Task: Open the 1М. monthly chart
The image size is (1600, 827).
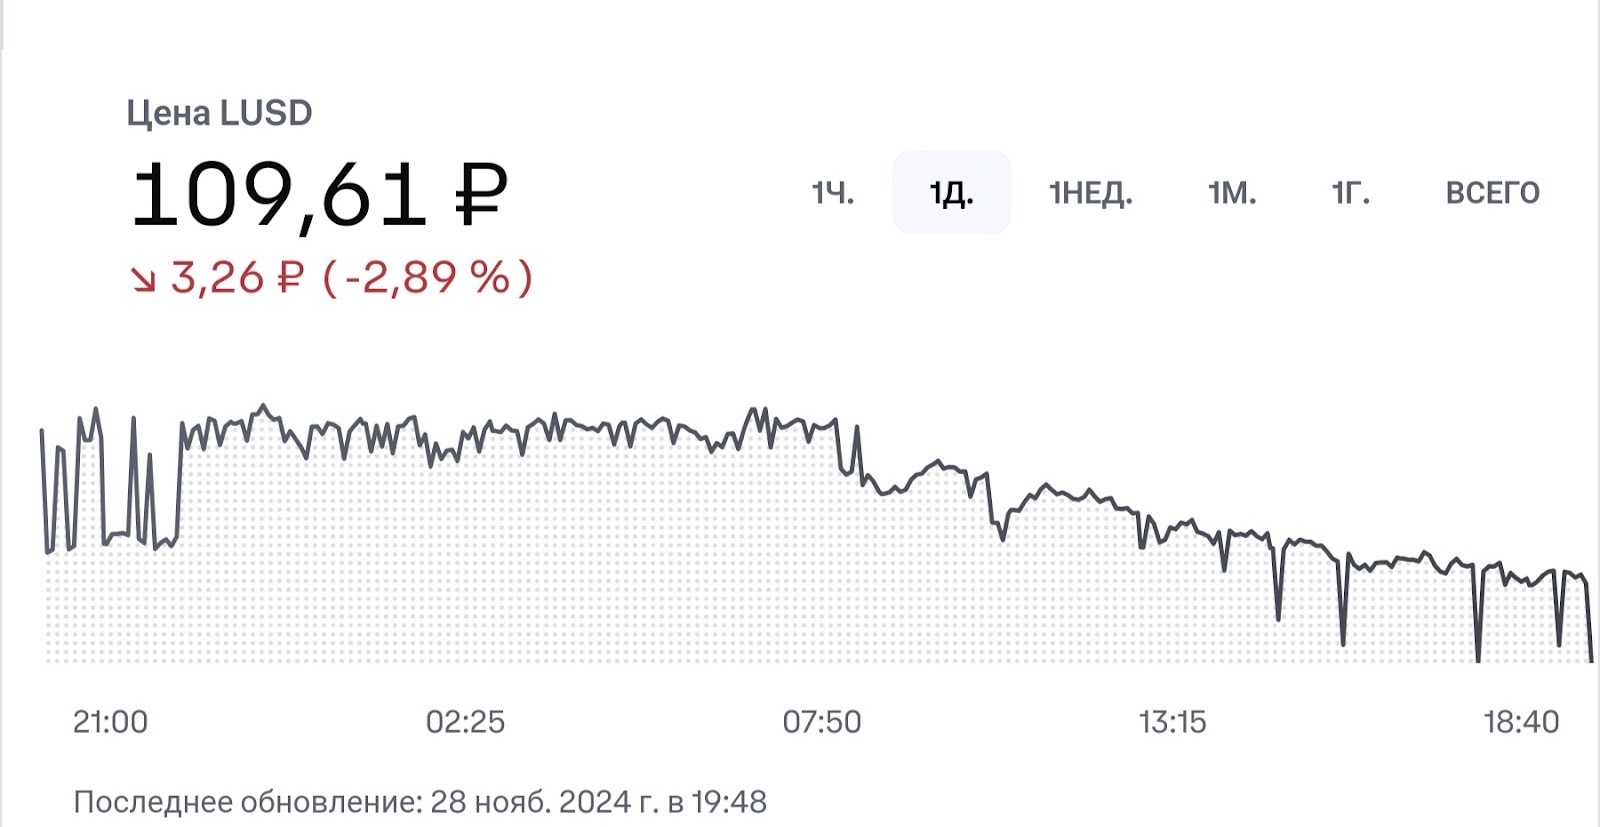Action: 1231,193
